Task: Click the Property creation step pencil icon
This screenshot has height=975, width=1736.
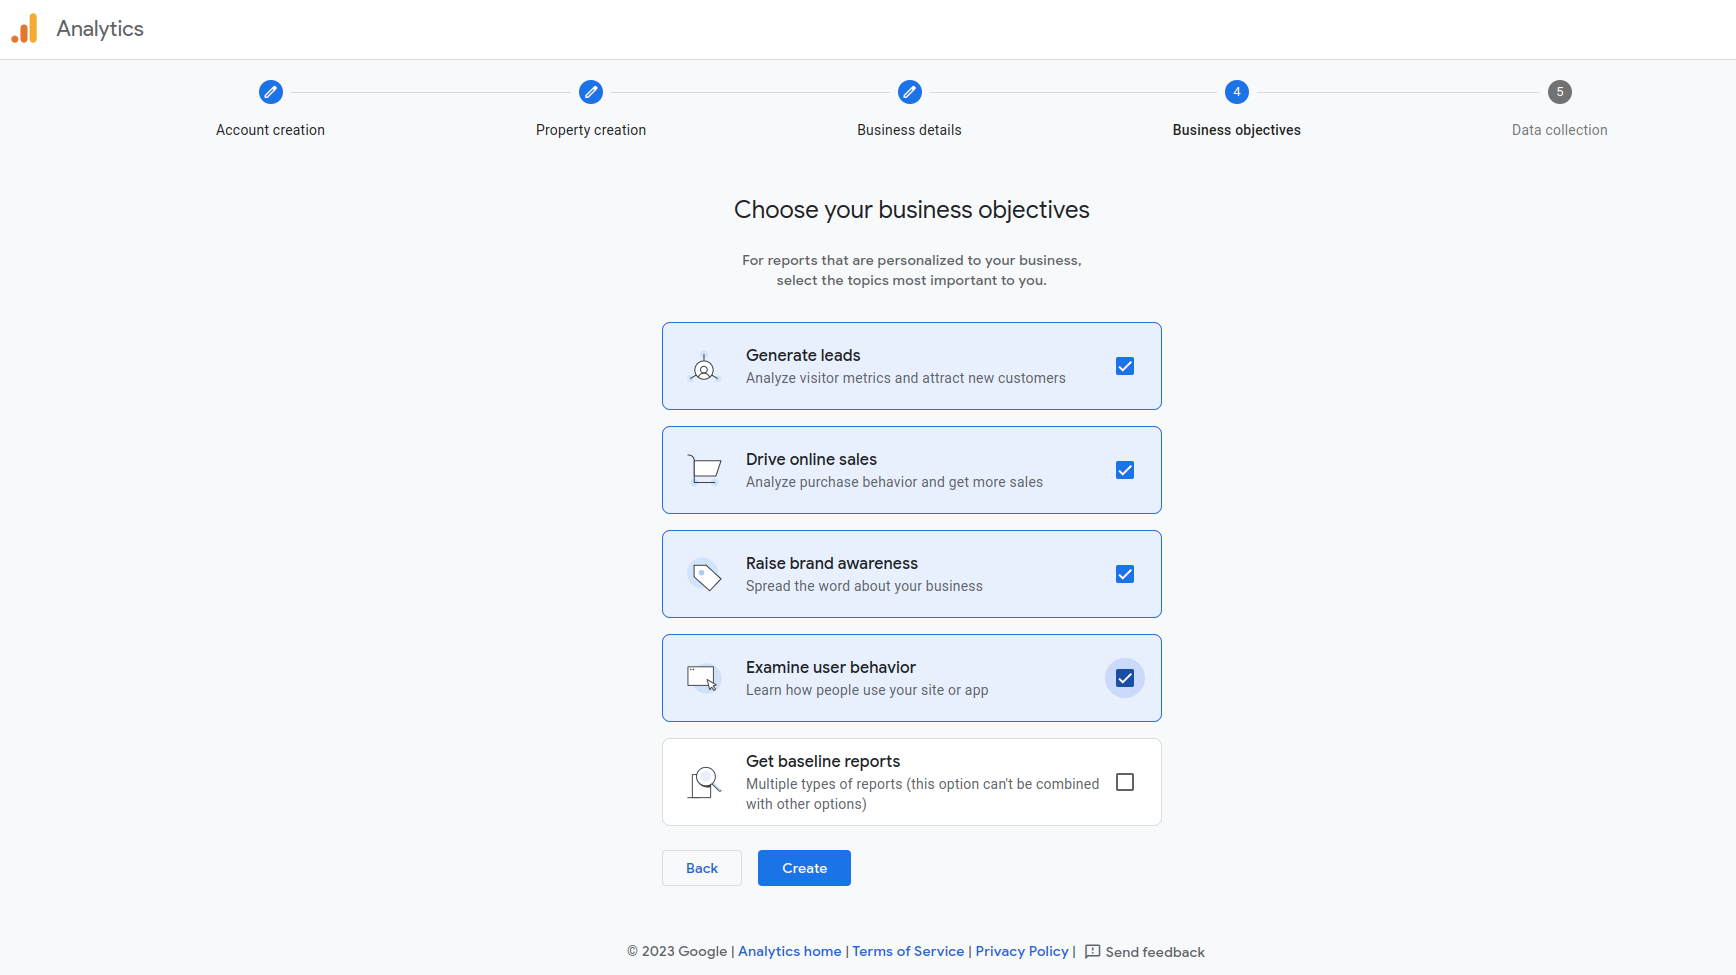Action: tap(591, 92)
